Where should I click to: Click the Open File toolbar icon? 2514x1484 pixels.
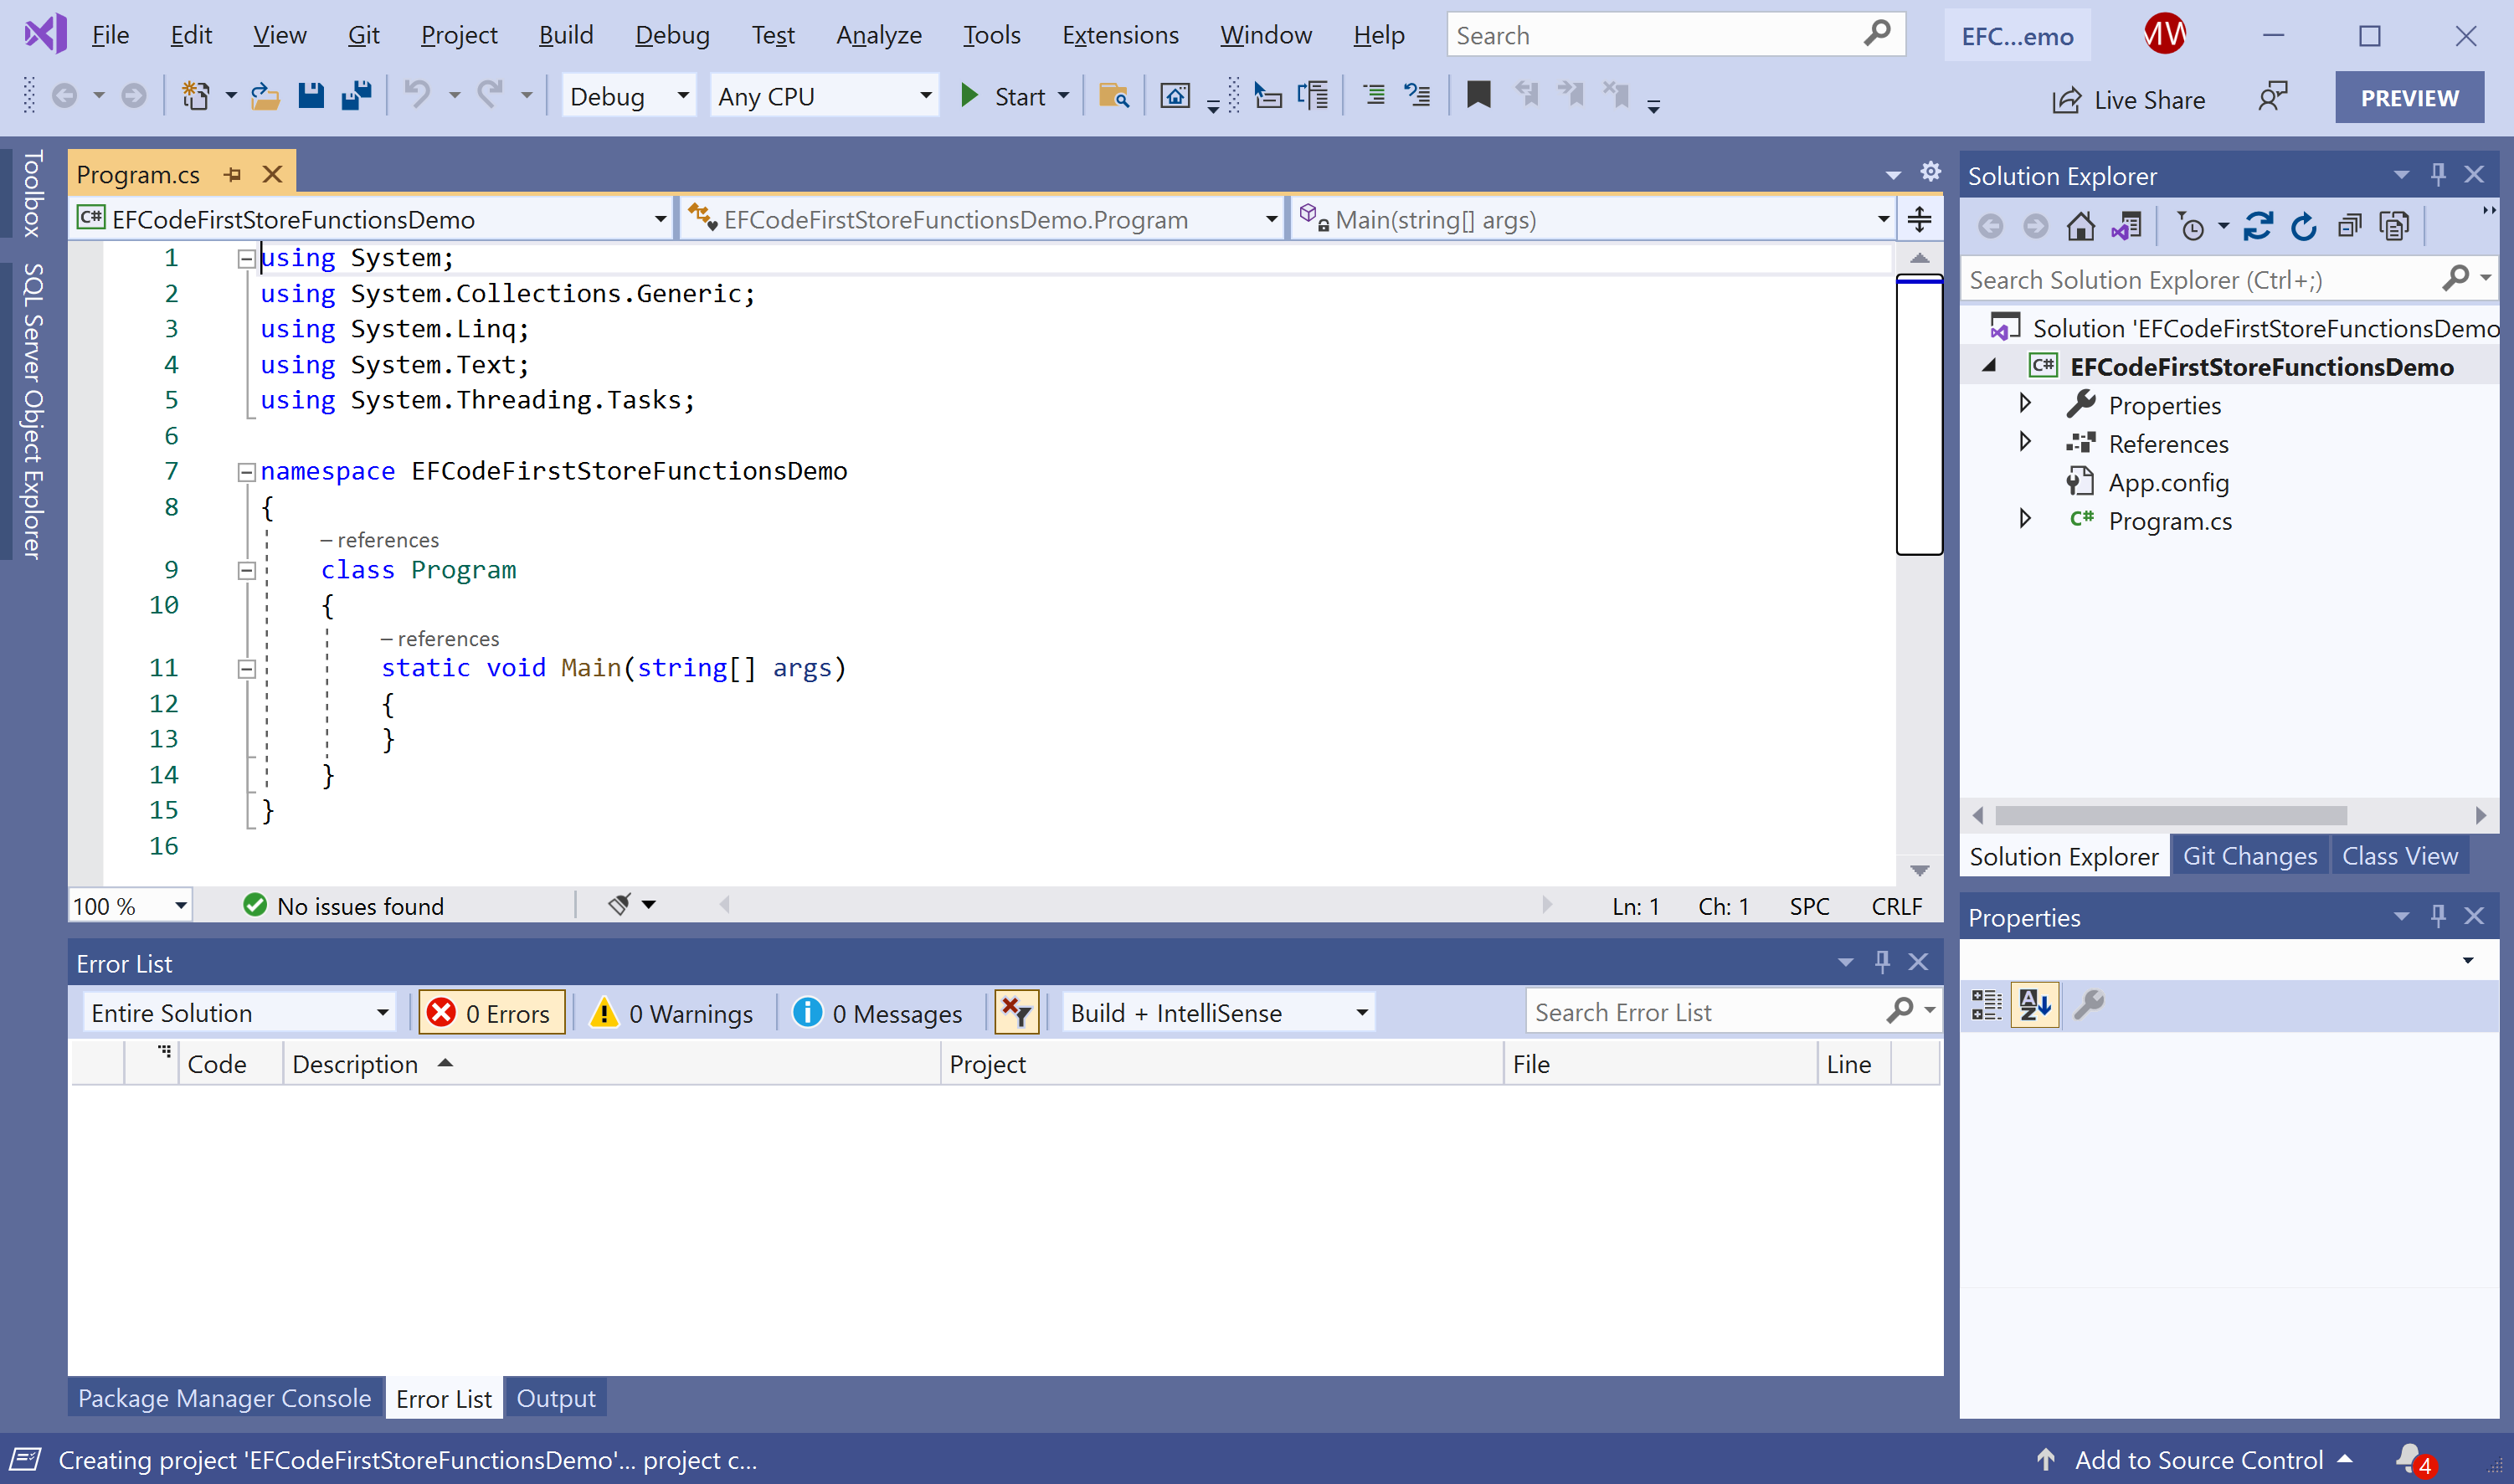click(x=265, y=96)
